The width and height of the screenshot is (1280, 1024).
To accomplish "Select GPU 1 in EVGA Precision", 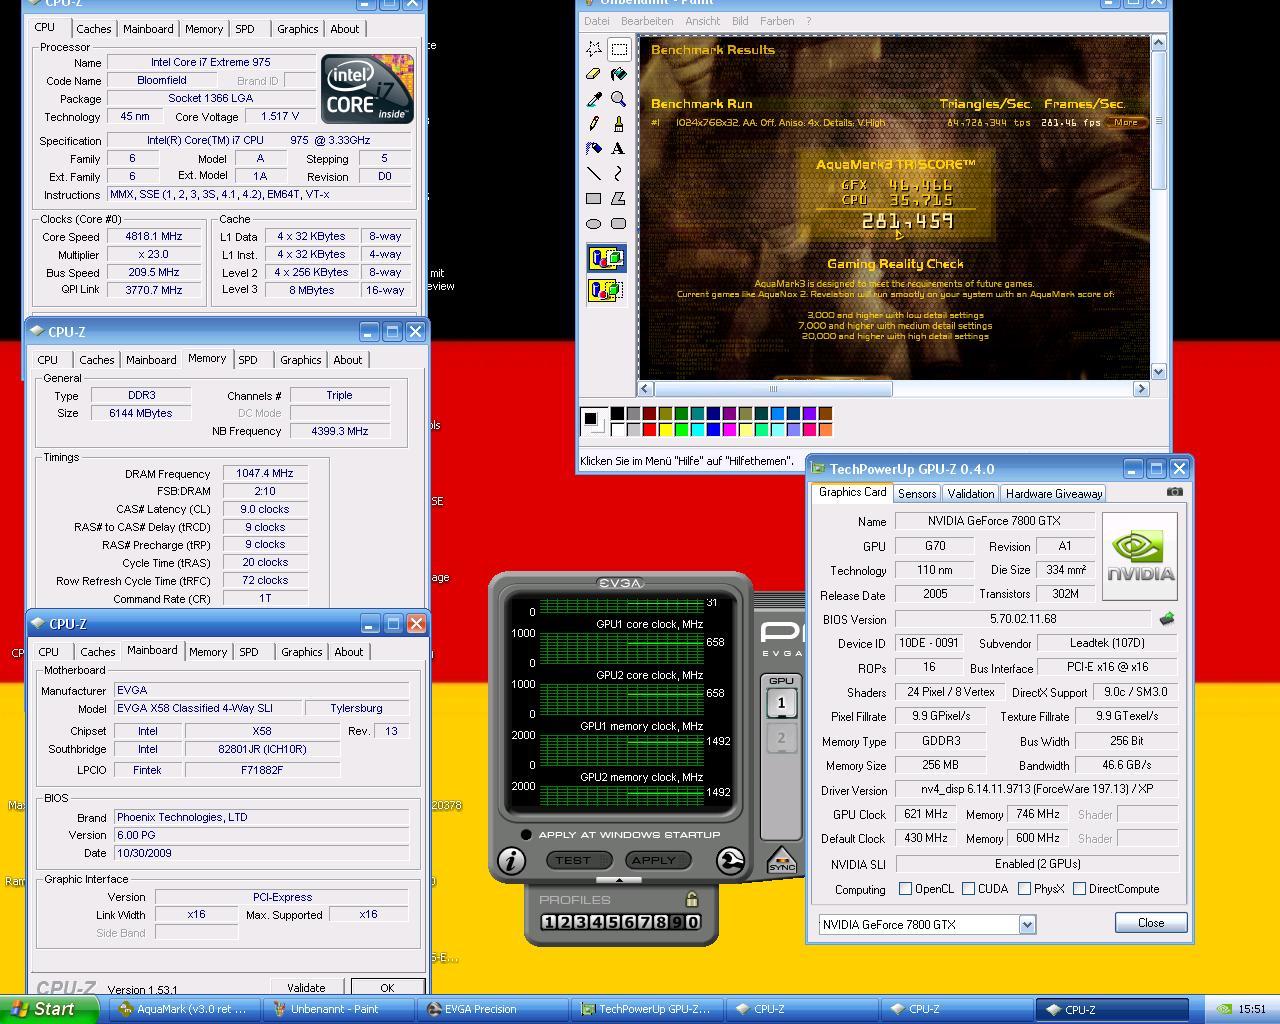I will coord(781,703).
